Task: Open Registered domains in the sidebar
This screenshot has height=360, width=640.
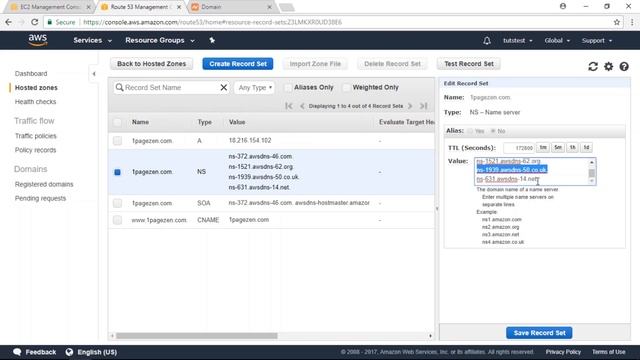Action: pyautogui.click(x=44, y=184)
